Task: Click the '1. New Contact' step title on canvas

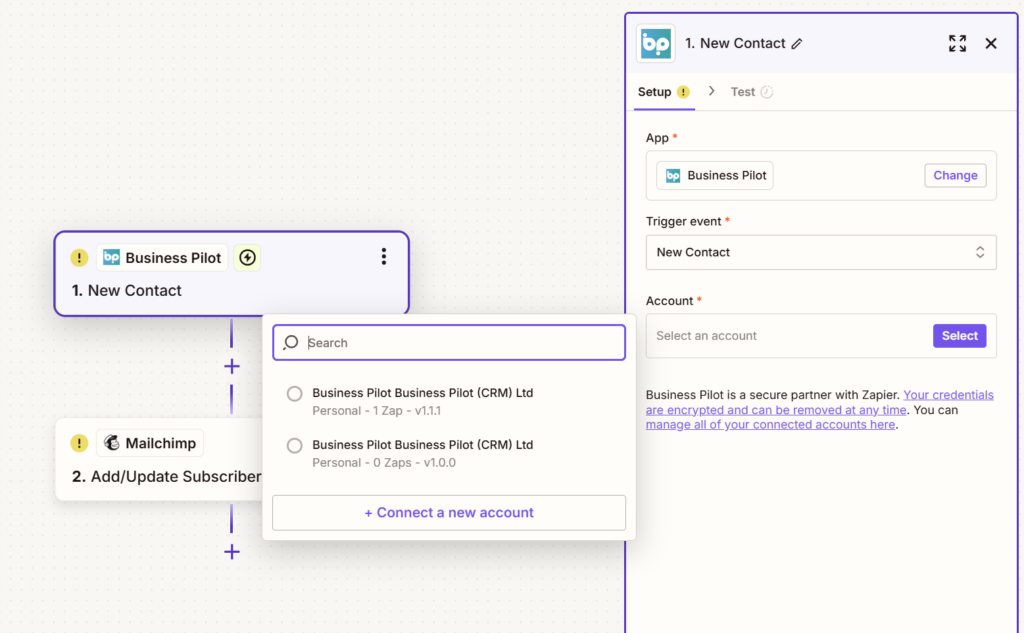Action: (x=127, y=291)
